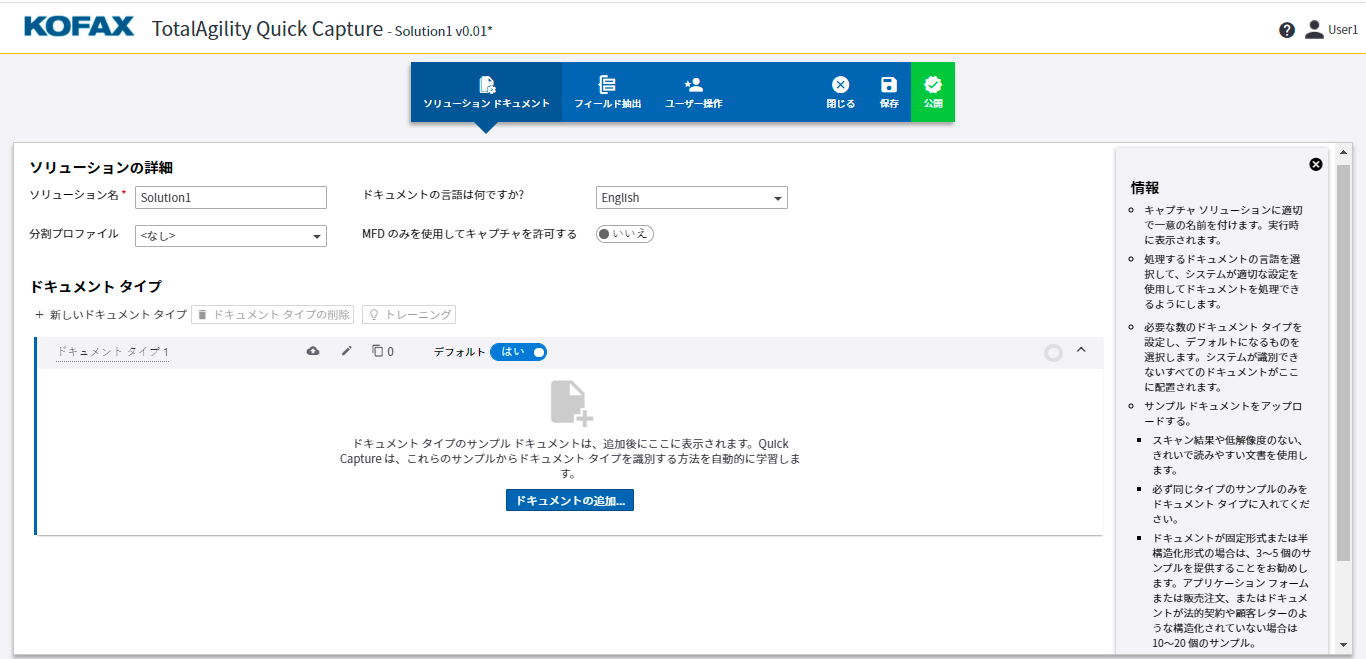This screenshot has width=1366, height=659.
Task: Click ドキュメント タイプの削除 option
Action: [272, 313]
